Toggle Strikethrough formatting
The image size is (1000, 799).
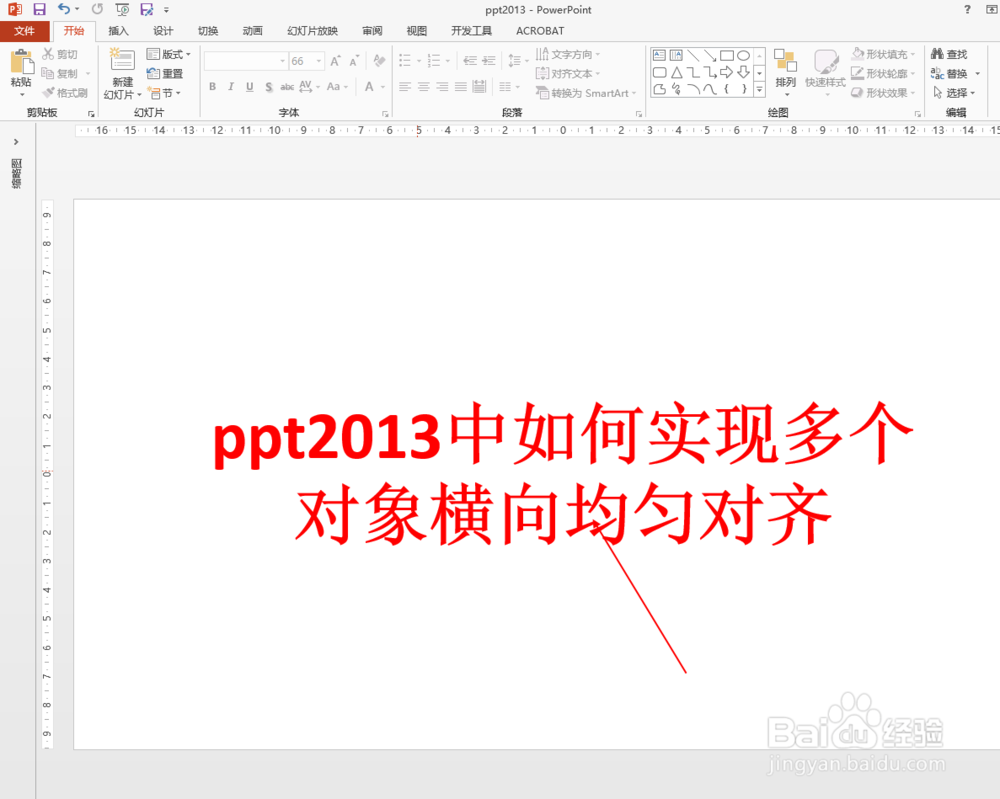(x=287, y=87)
